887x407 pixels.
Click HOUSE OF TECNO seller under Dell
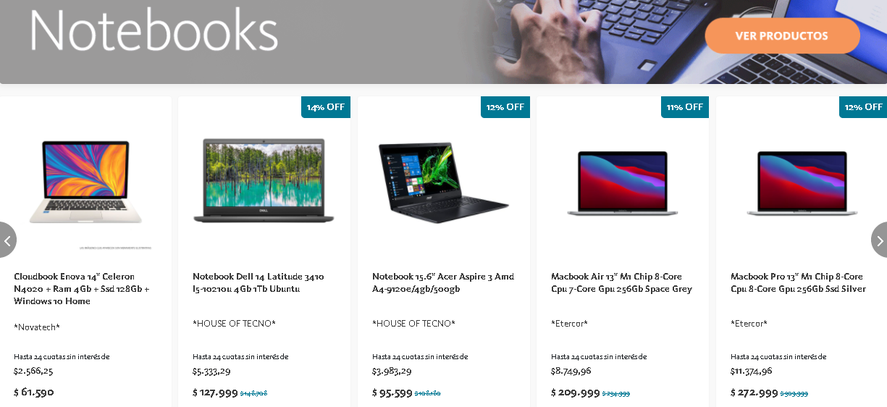tap(234, 323)
